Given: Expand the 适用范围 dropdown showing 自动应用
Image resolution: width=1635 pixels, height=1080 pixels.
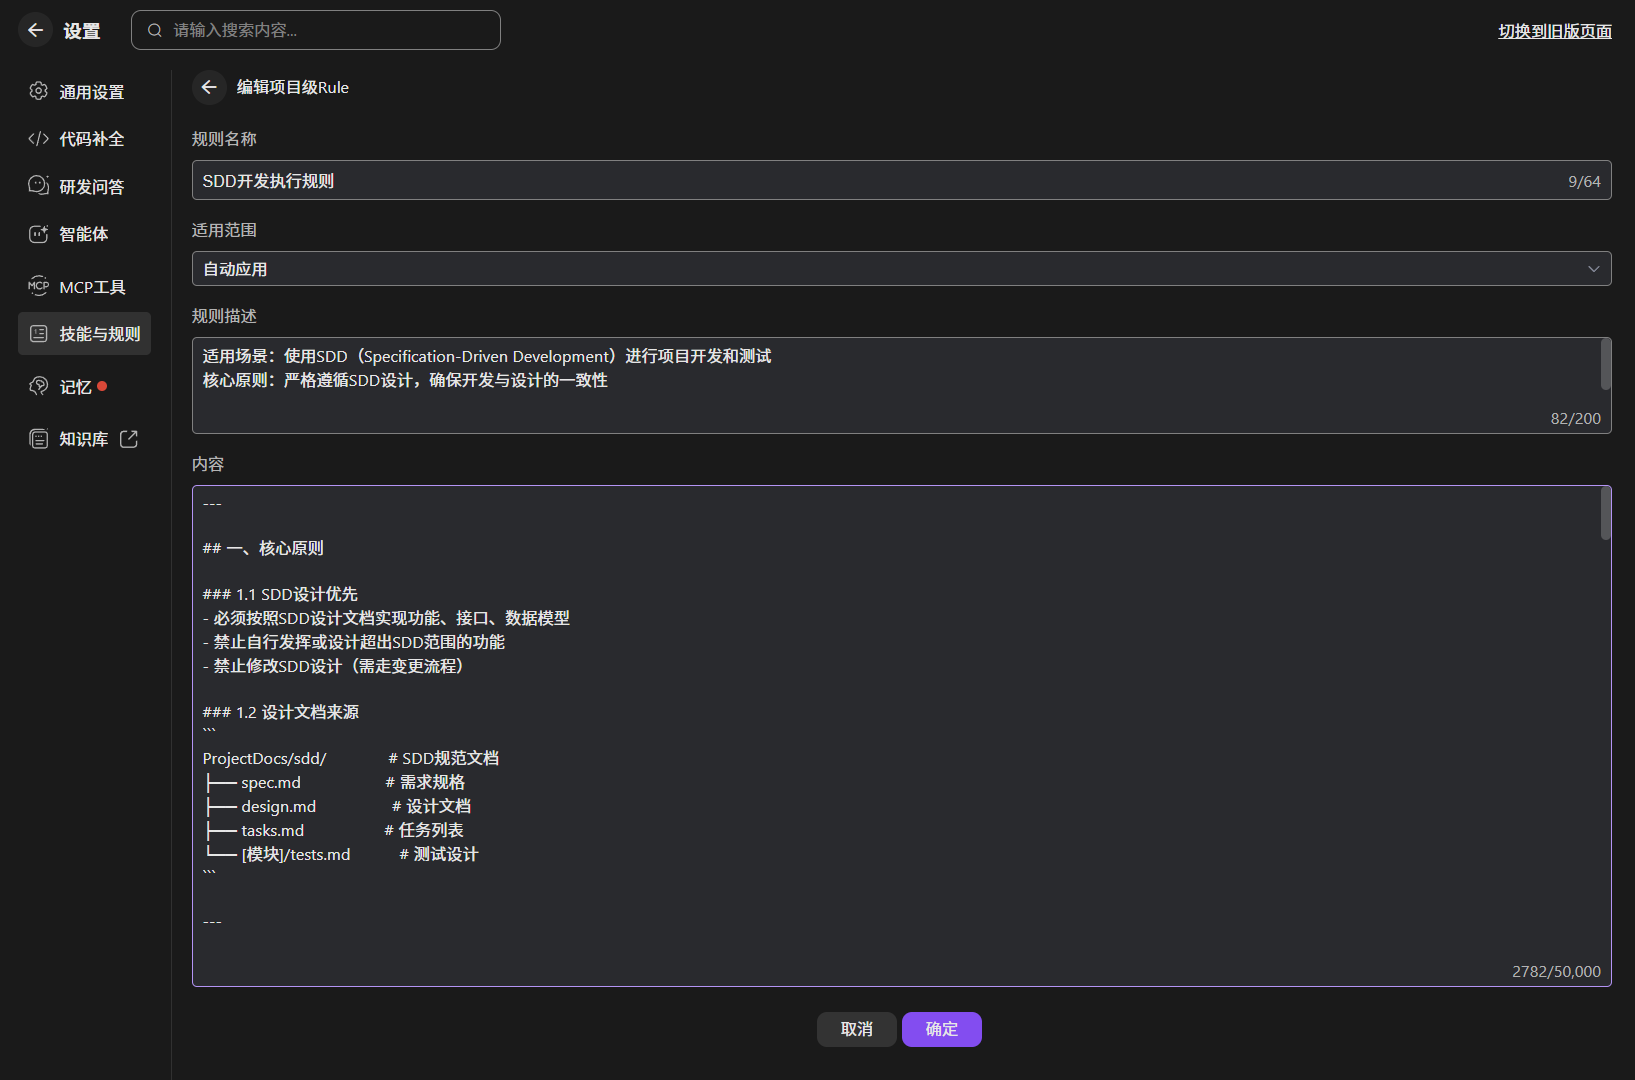Looking at the screenshot, I should pos(901,268).
